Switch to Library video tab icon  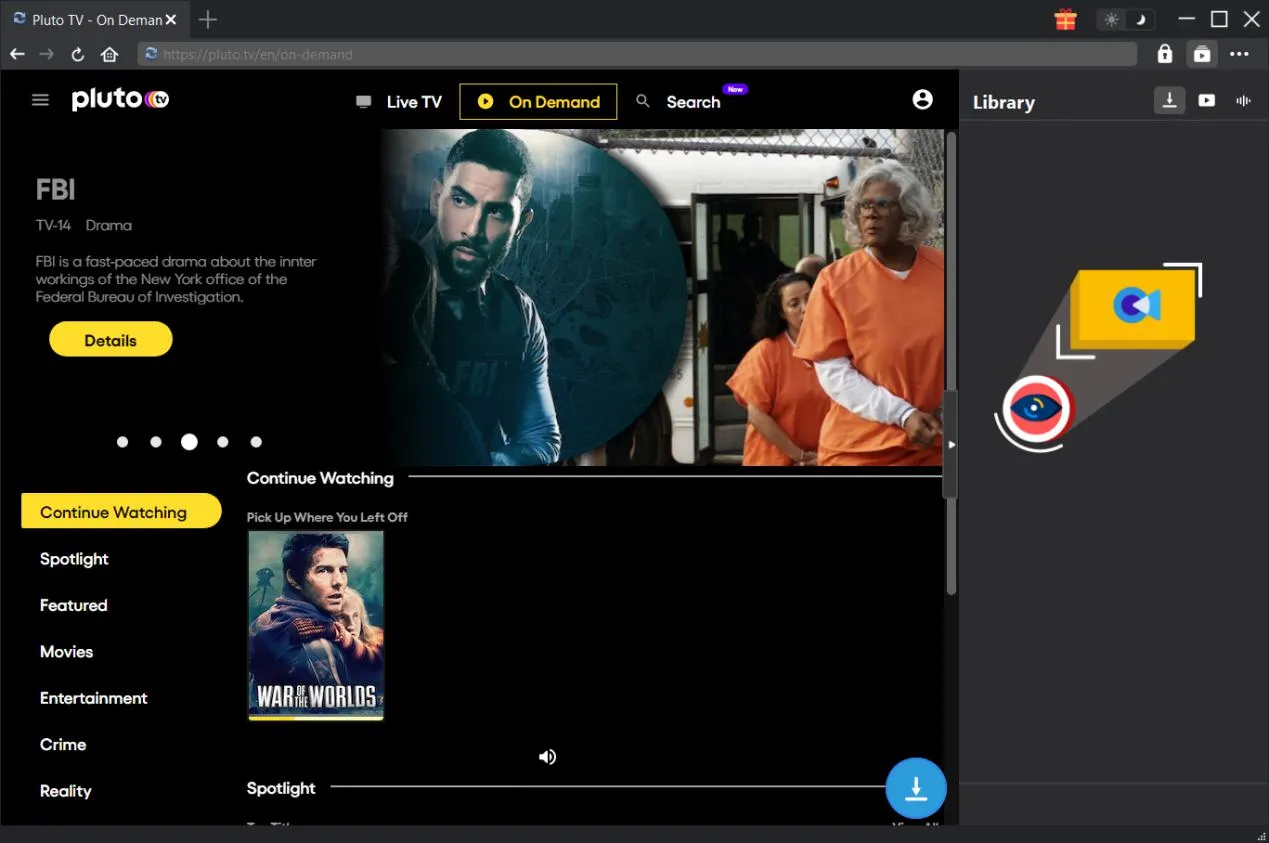pos(1206,100)
